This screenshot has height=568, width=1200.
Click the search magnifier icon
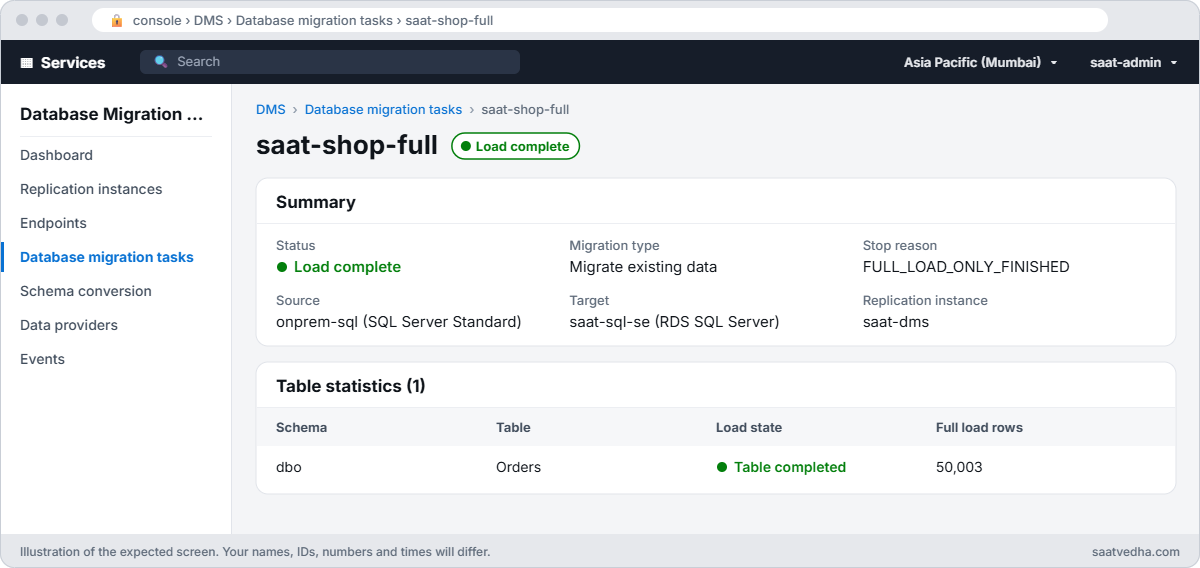point(161,62)
